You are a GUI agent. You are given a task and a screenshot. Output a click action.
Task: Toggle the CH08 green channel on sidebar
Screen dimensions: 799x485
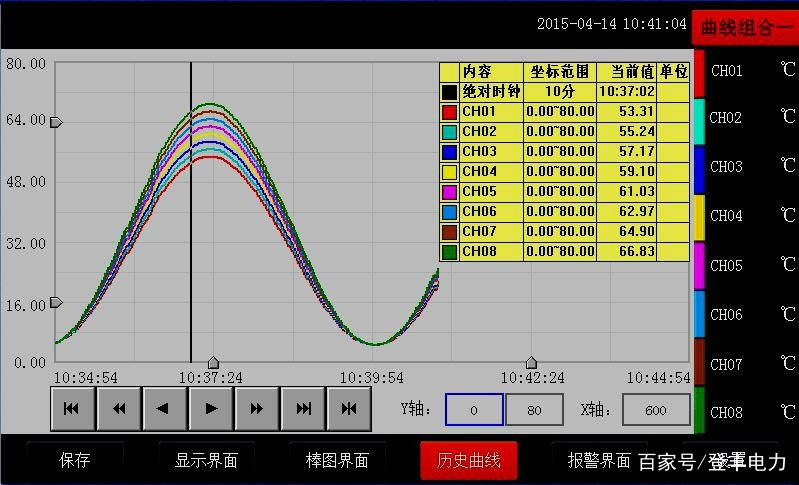(x=699, y=411)
